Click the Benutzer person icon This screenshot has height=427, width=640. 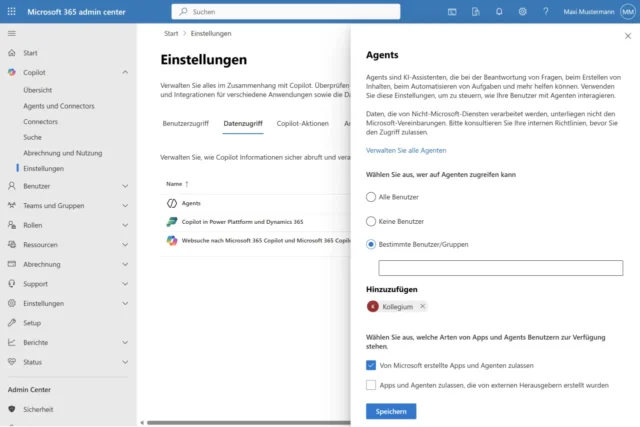pos(12,186)
